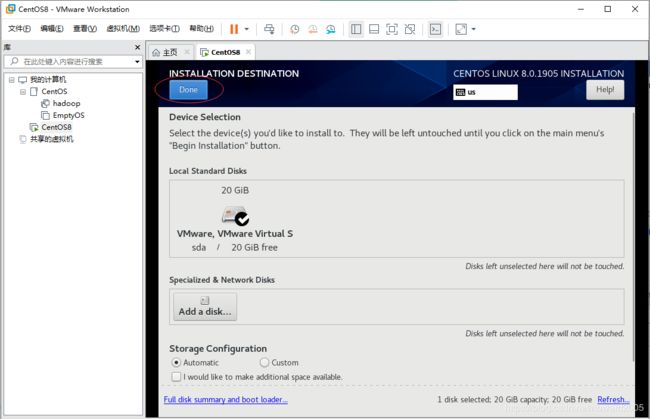Close the 主页 home tab
This screenshot has height=419, width=650.
point(187,52)
